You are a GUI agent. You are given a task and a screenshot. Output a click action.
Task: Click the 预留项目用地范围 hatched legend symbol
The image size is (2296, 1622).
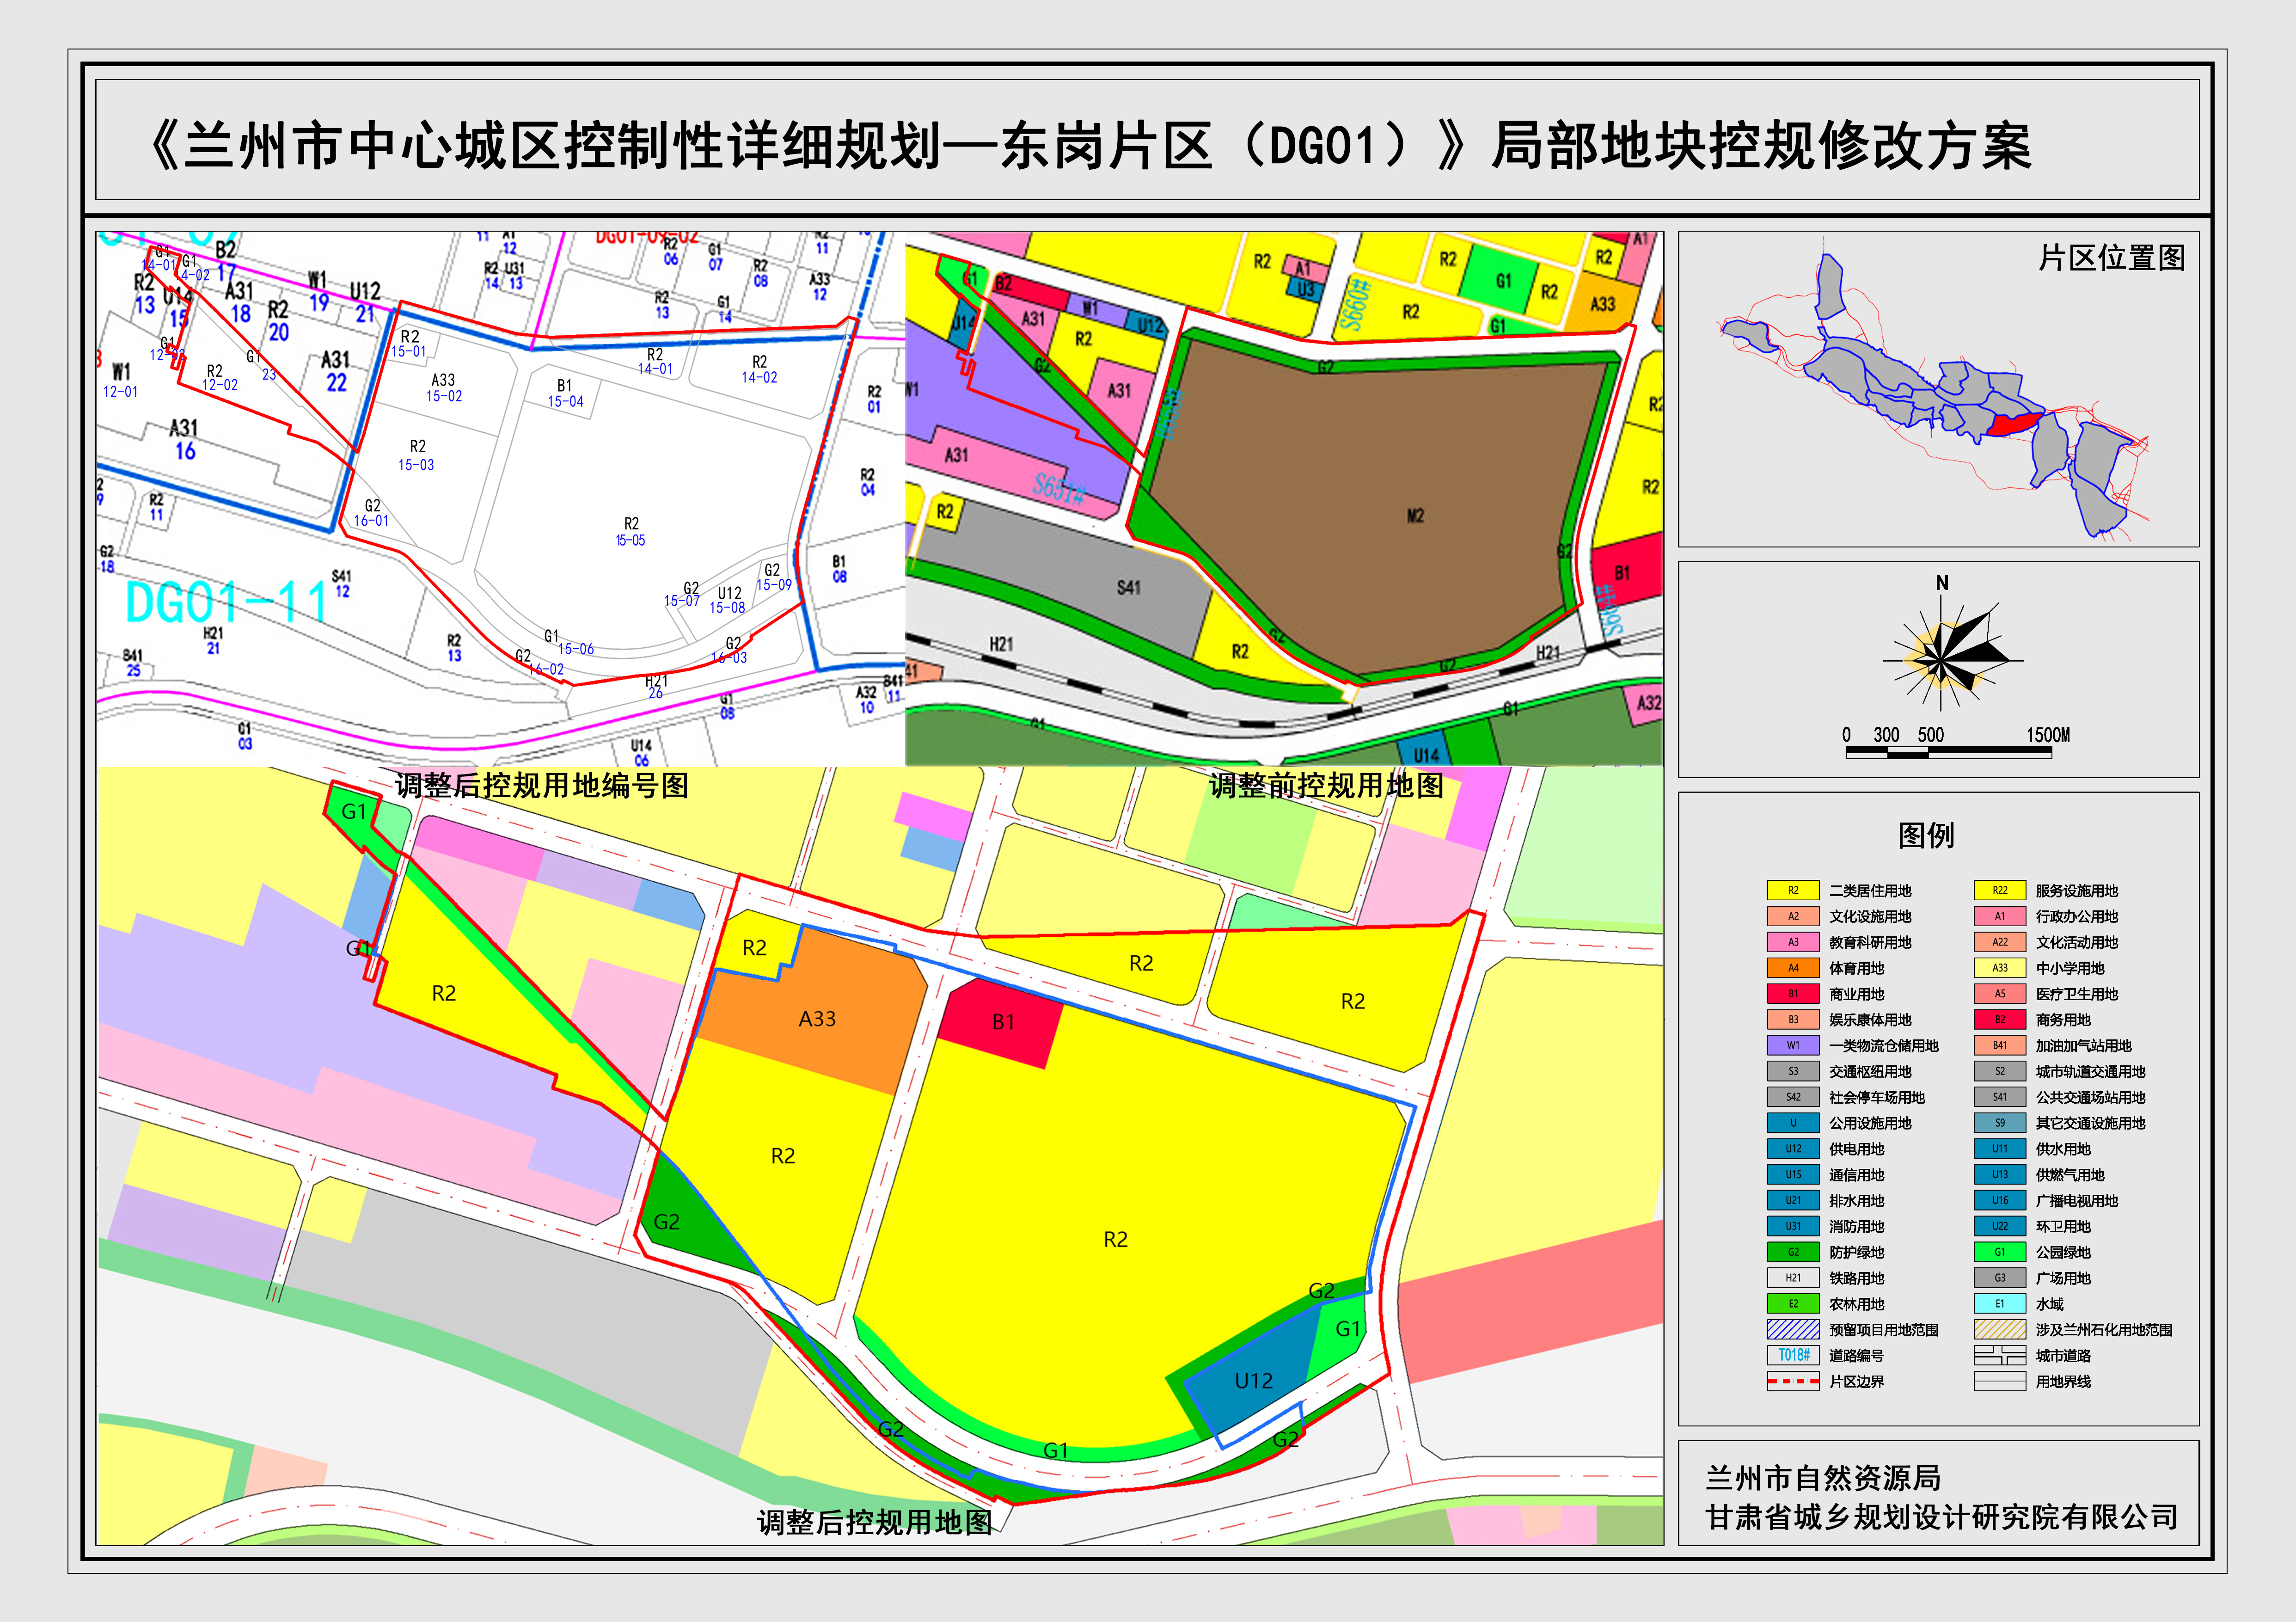coord(1795,1330)
